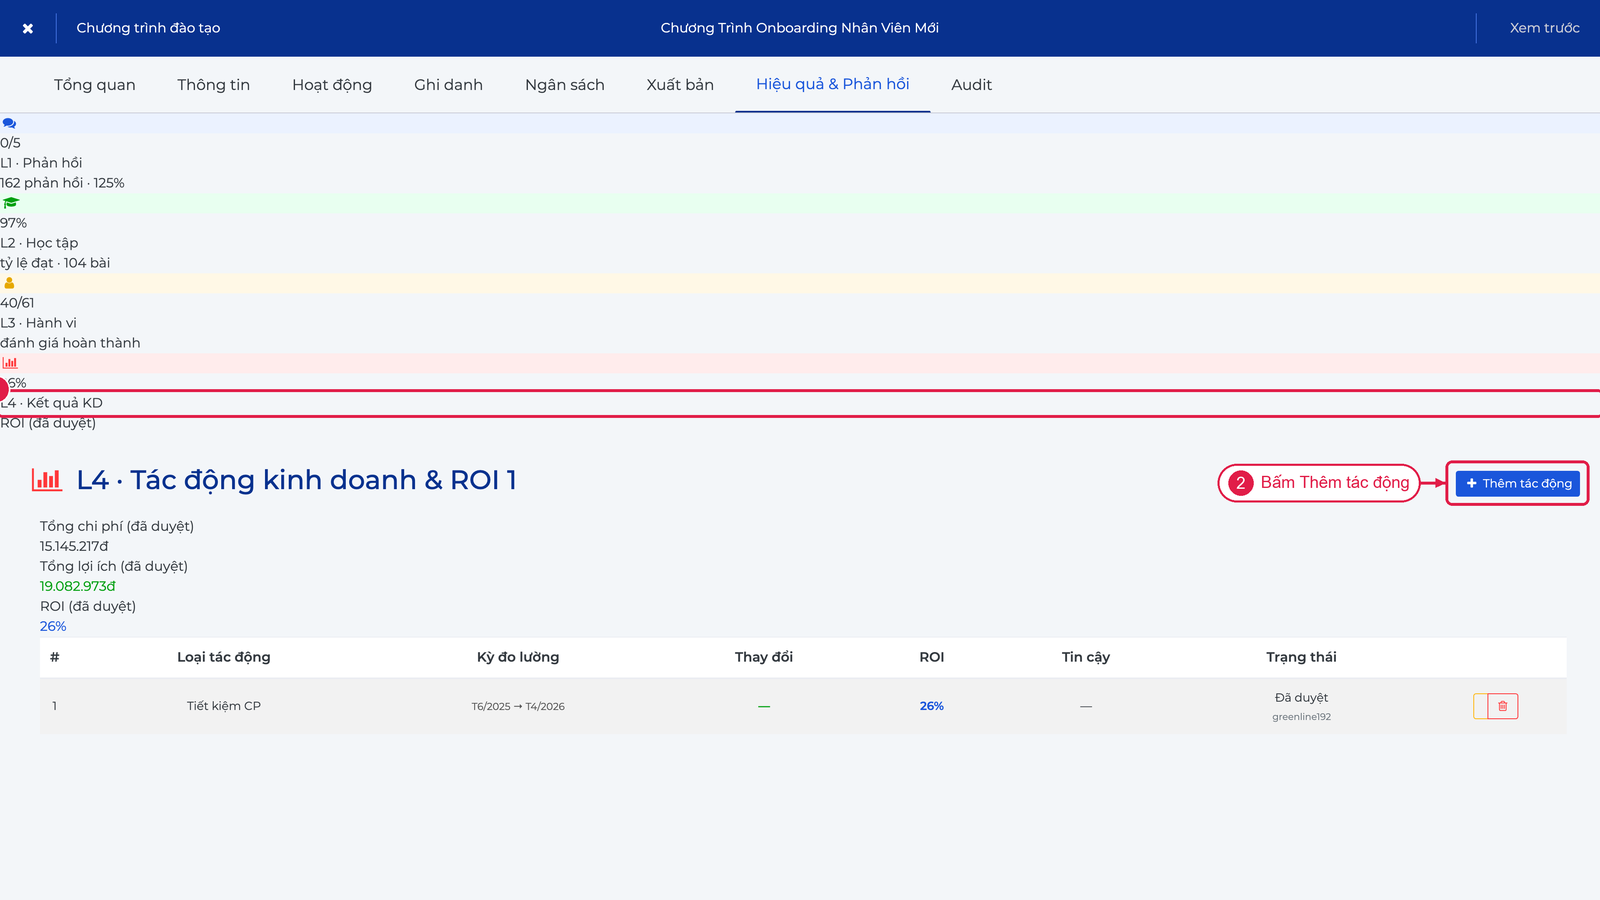Image resolution: width=1600 pixels, height=900 pixels.
Task: Click the Đã duyệt status cell
Action: coord(1302,698)
